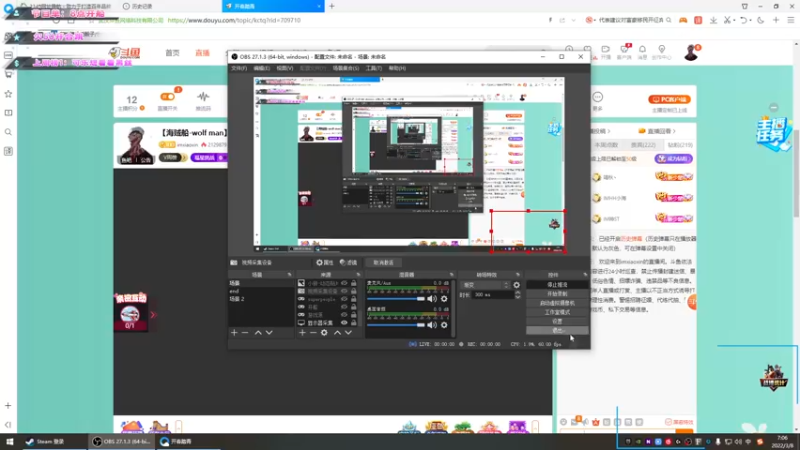This screenshot has width=800, height=450.
Task: Open the user avatar in Douyu header
Action: pos(691,52)
